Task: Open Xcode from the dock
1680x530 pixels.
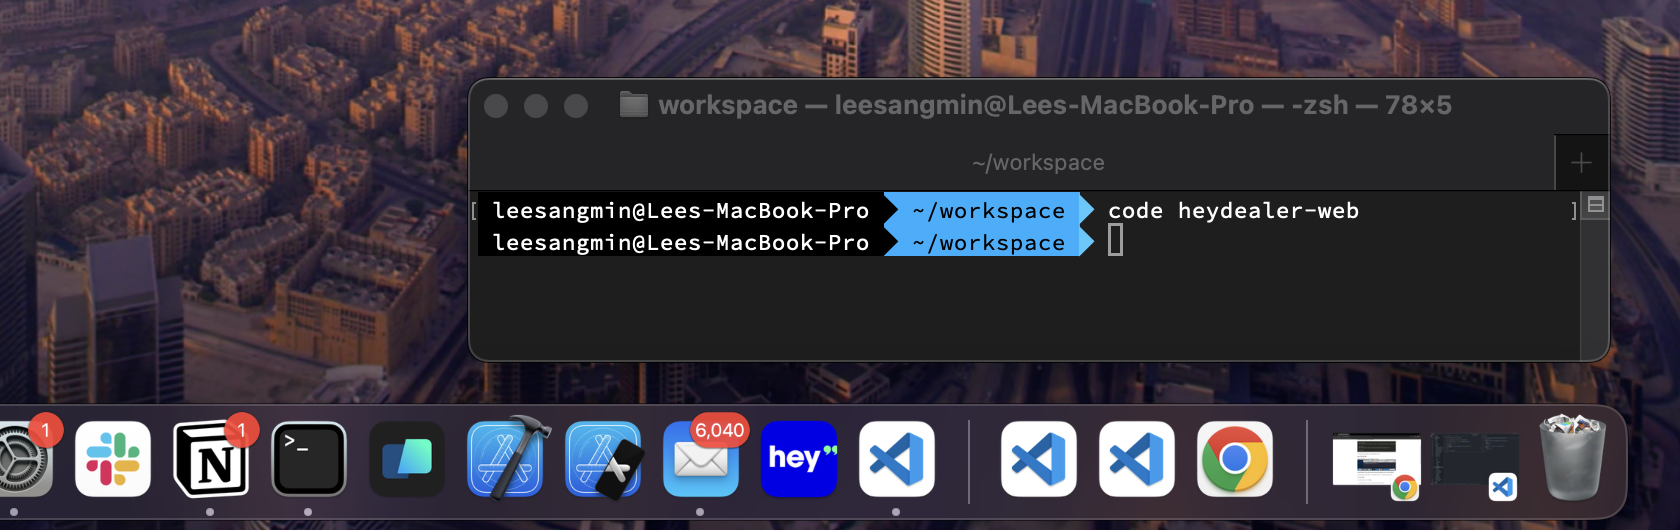Action: pos(506,460)
